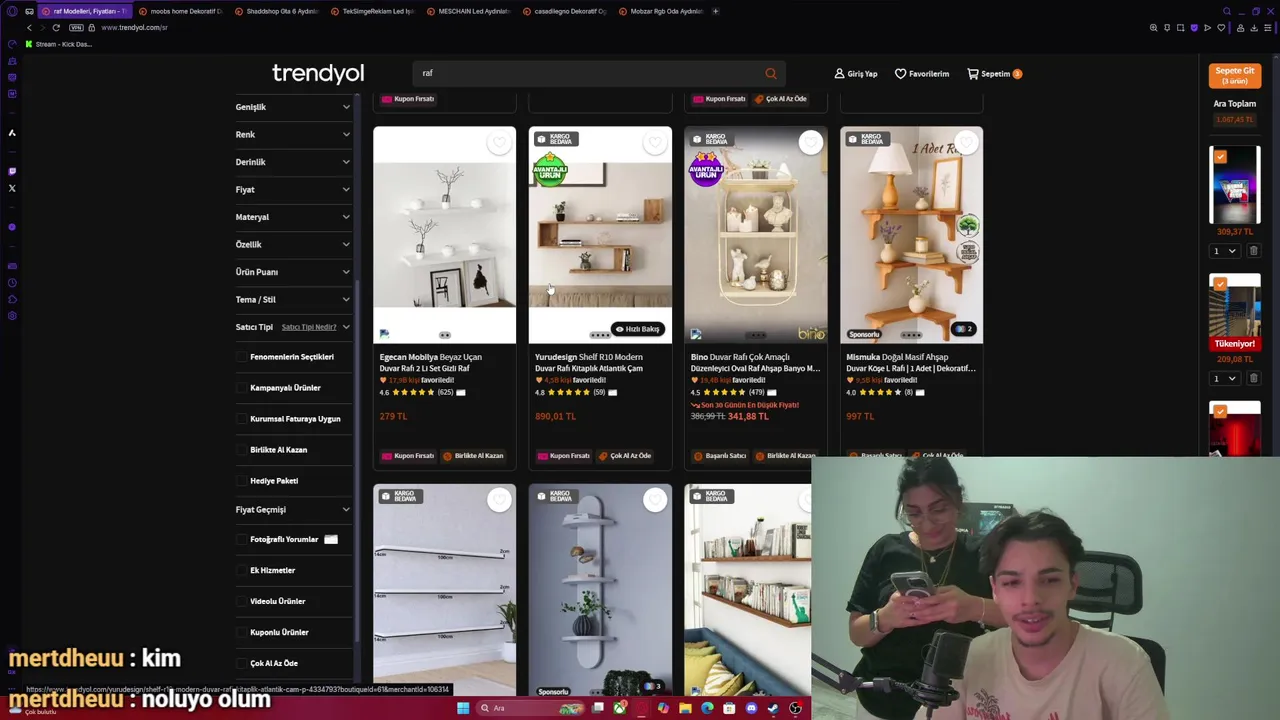The width and height of the screenshot is (1280, 720).
Task: Switch to Shaddshop tab
Action: [276, 11]
